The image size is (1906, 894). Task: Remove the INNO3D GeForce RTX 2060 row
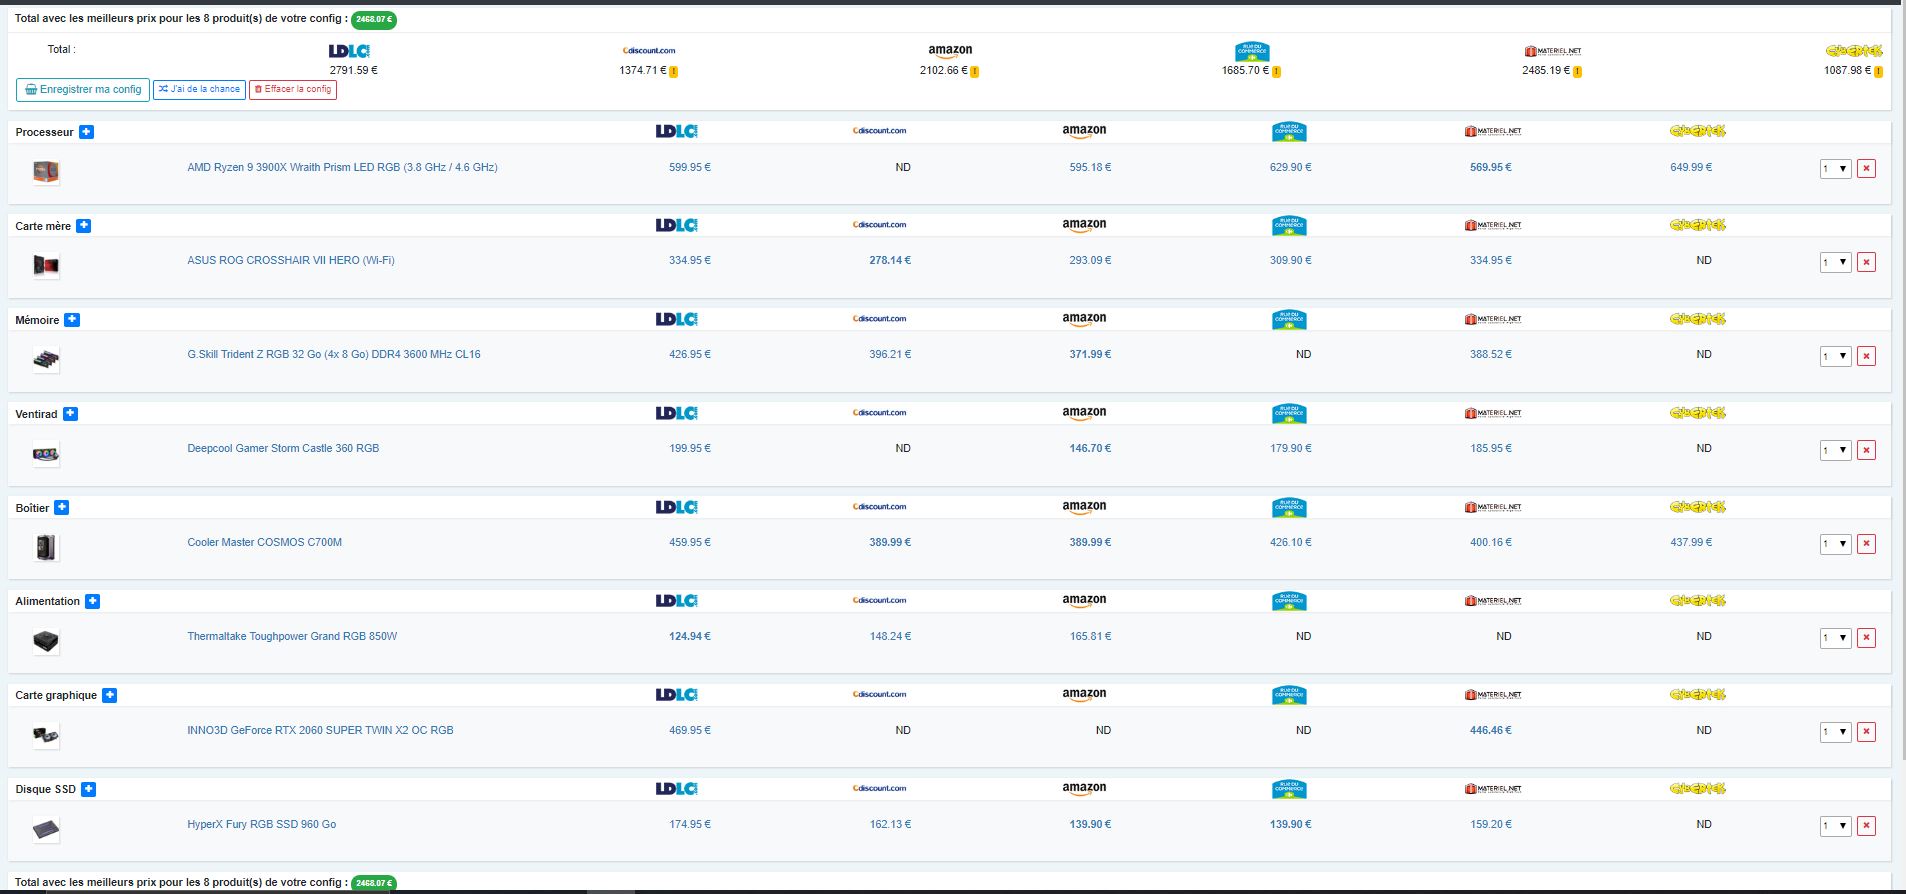(1866, 732)
